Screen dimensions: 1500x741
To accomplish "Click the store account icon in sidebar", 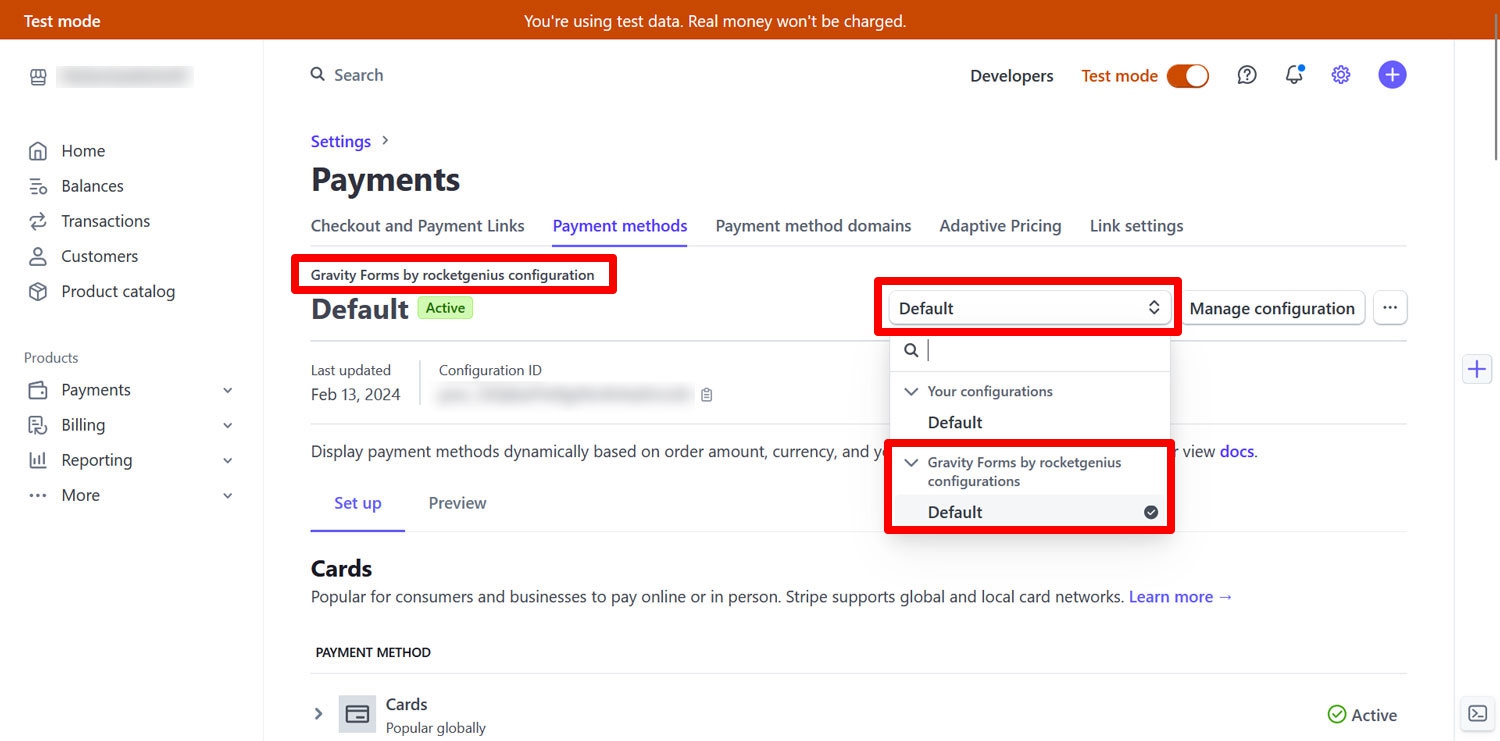I will tap(38, 77).
